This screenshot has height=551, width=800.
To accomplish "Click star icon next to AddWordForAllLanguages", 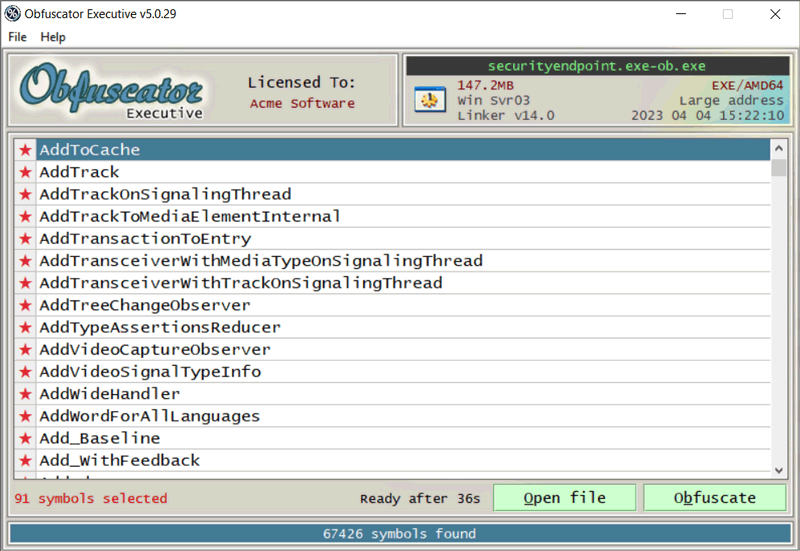I will 25,416.
